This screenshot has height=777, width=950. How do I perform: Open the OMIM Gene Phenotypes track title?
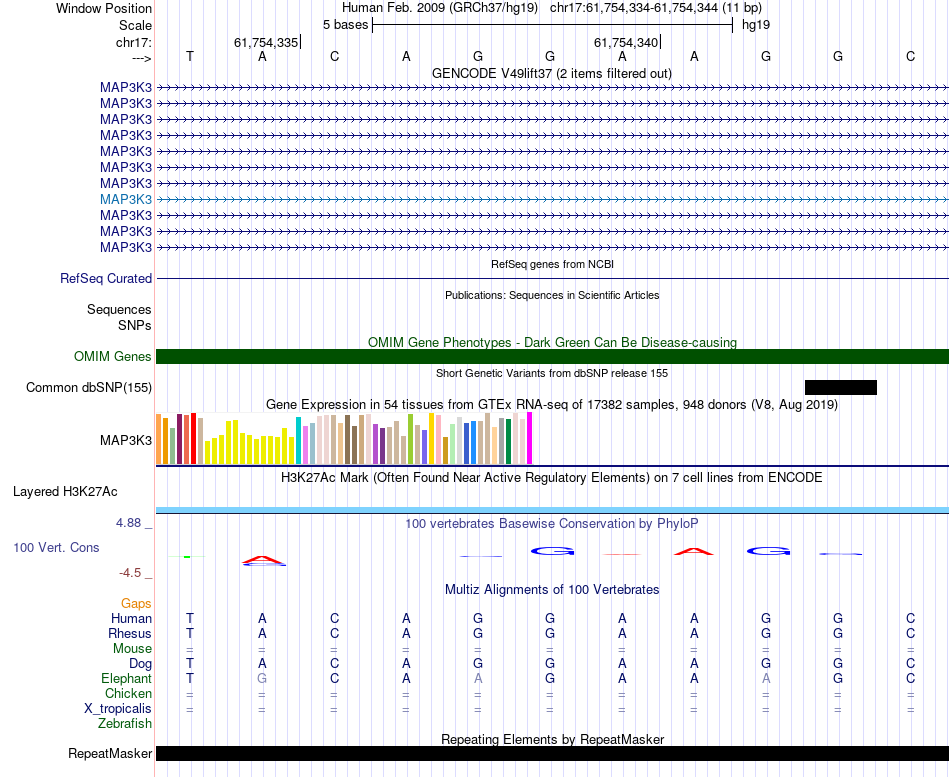[x=552, y=342]
